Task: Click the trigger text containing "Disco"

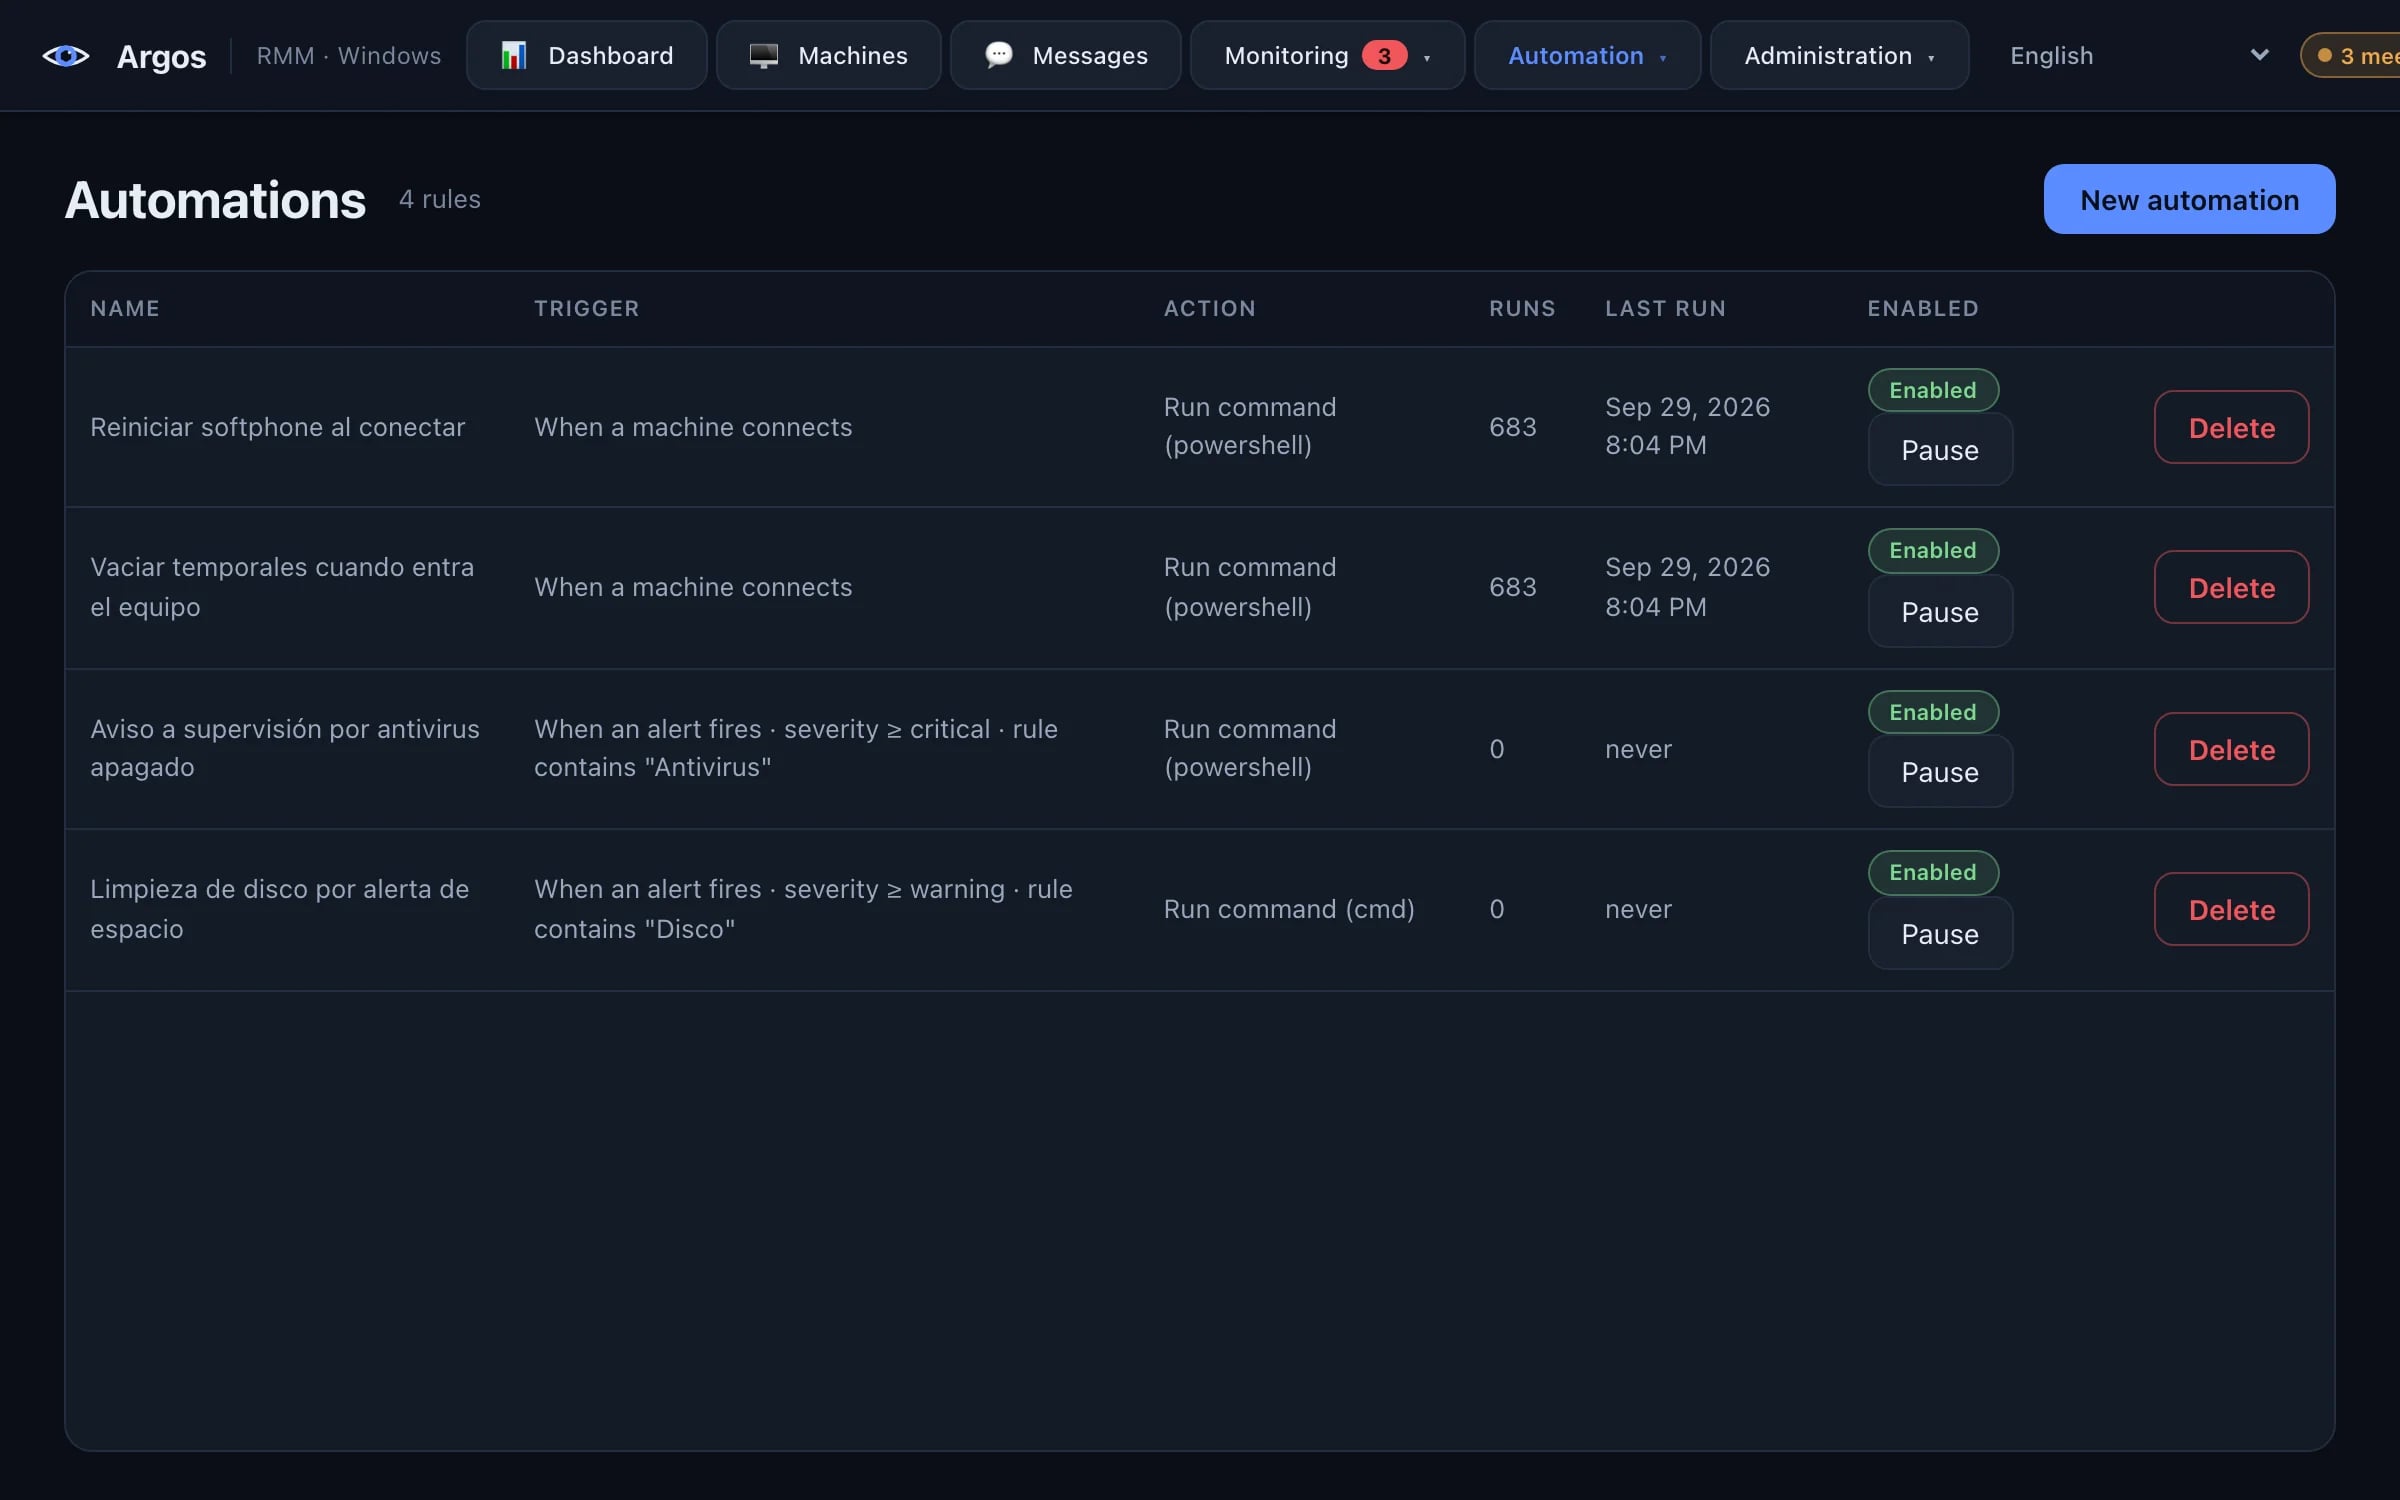Action: pos(803,909)
